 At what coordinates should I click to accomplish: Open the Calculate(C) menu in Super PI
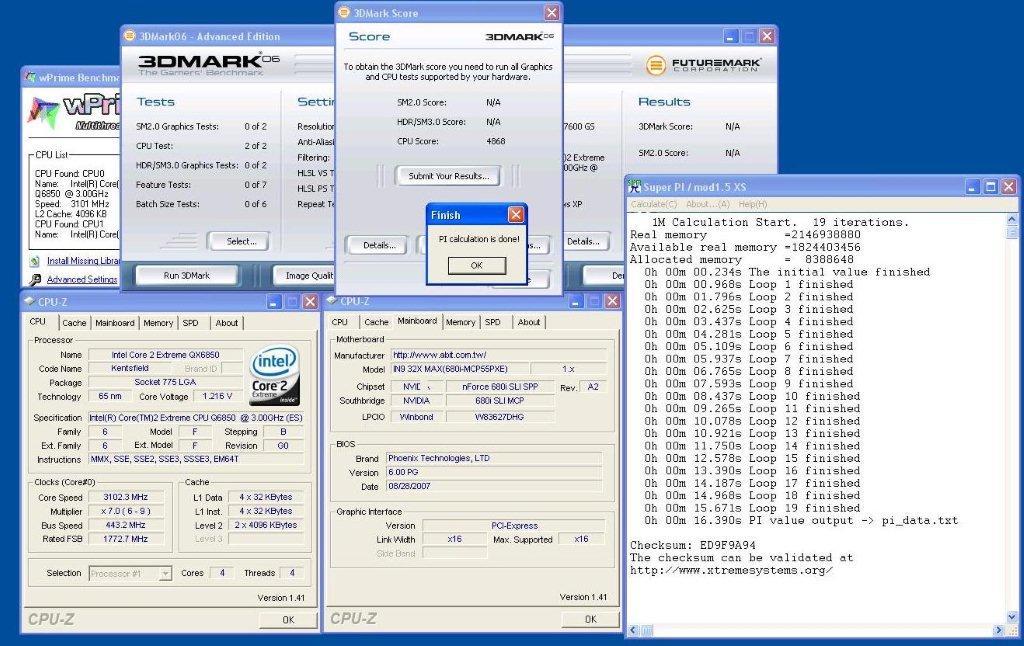click(653, 204)
